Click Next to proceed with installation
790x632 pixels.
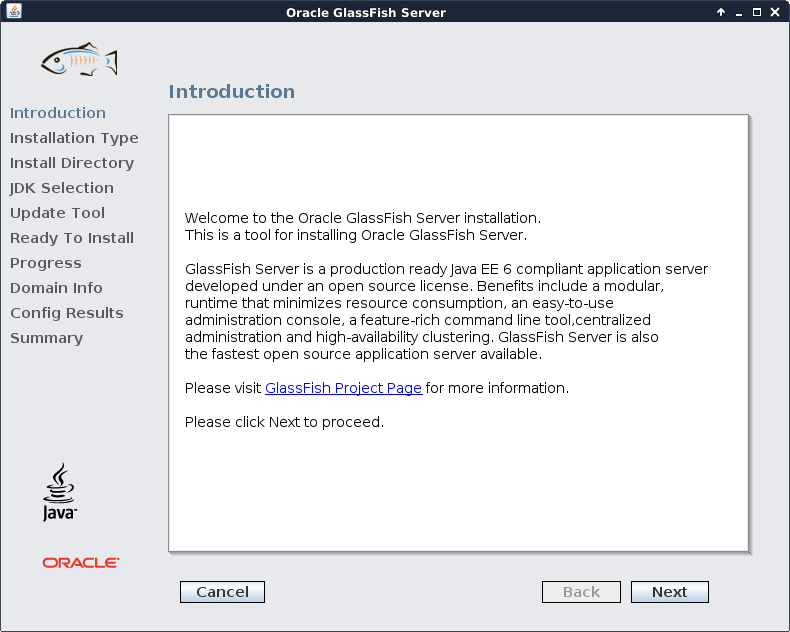670,592
